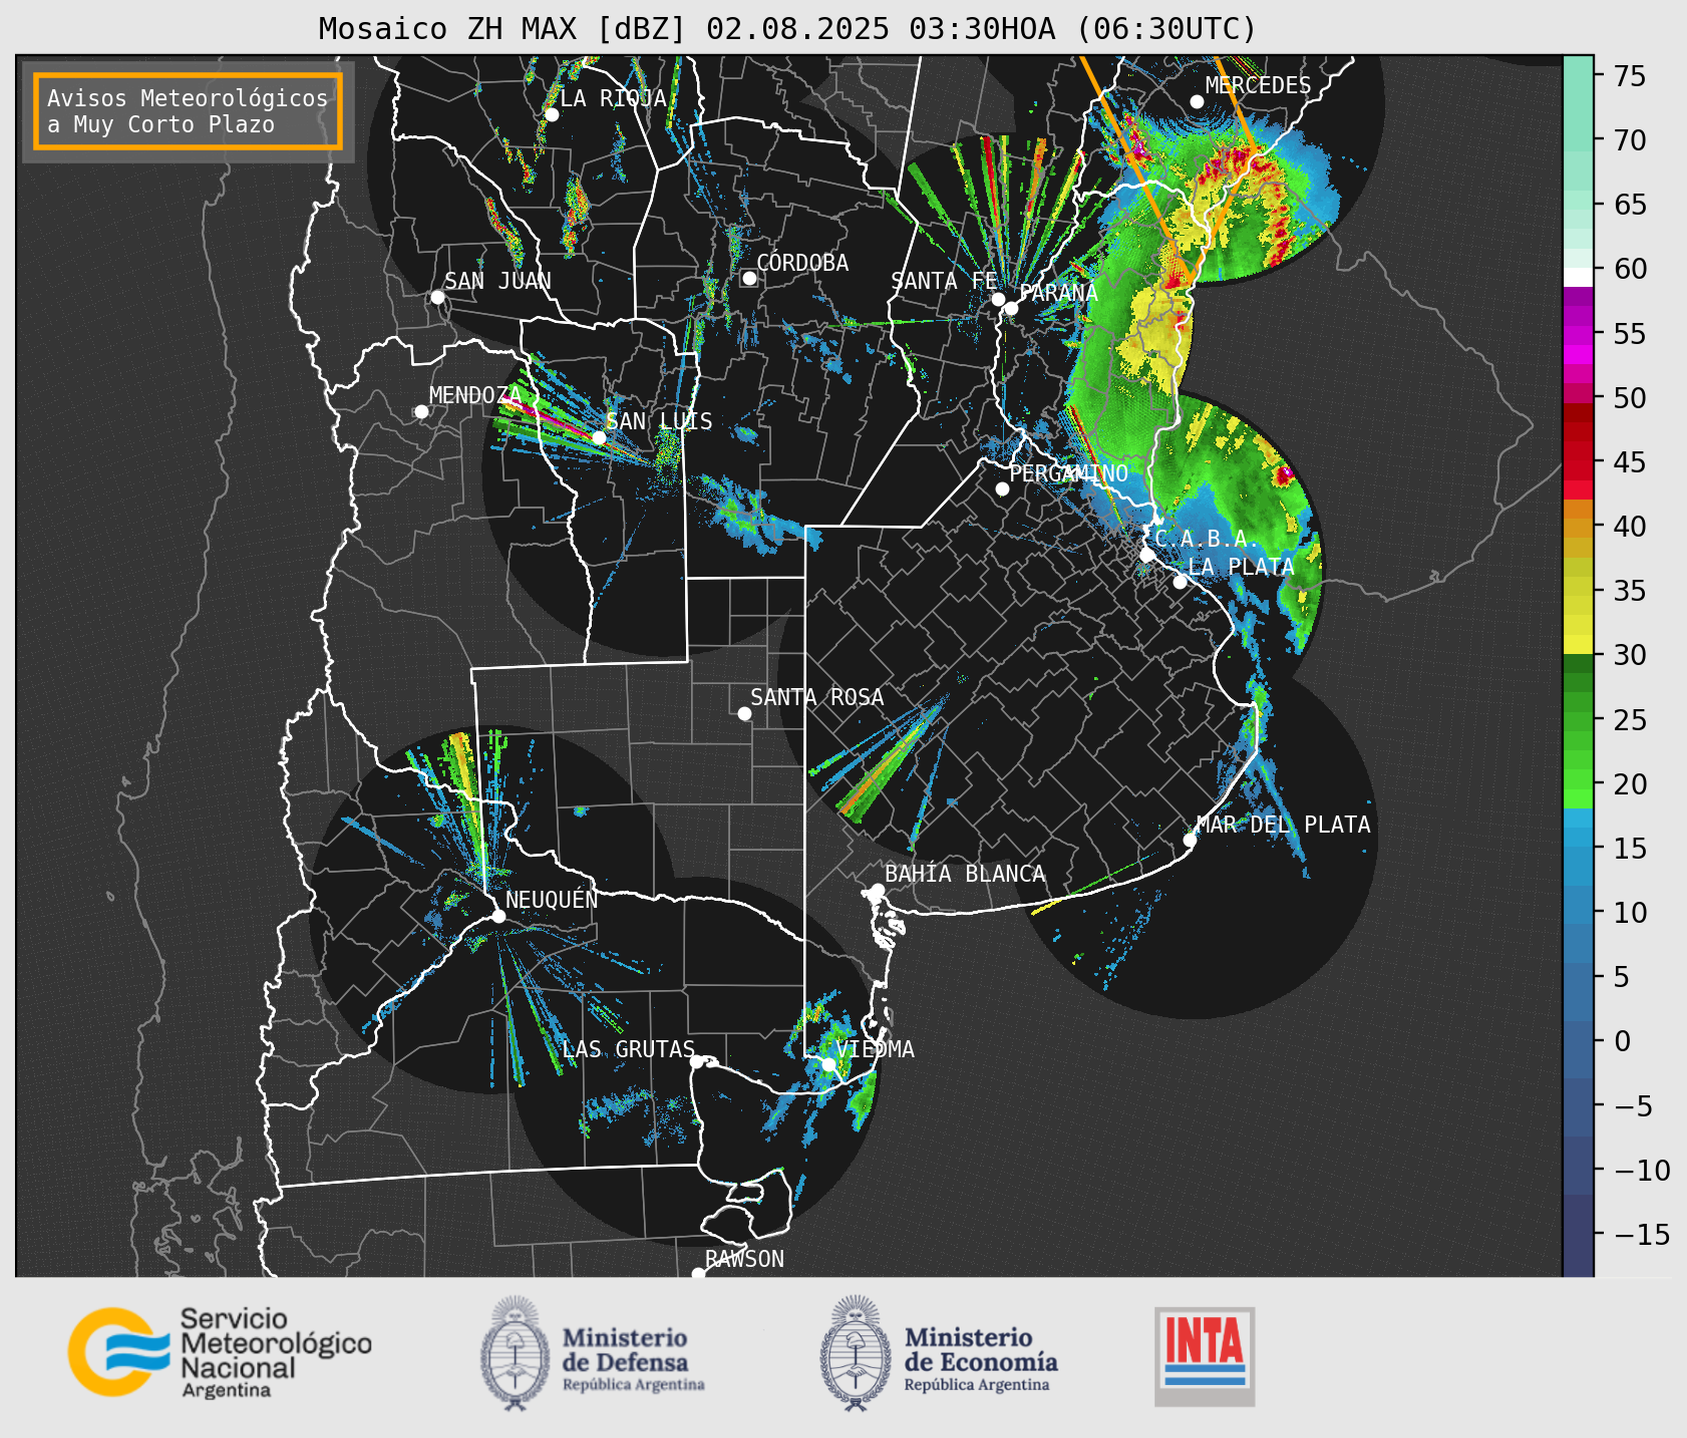
Task: Click the 60 dBZ label on color scale
Action: click(x=1629, y=269)
